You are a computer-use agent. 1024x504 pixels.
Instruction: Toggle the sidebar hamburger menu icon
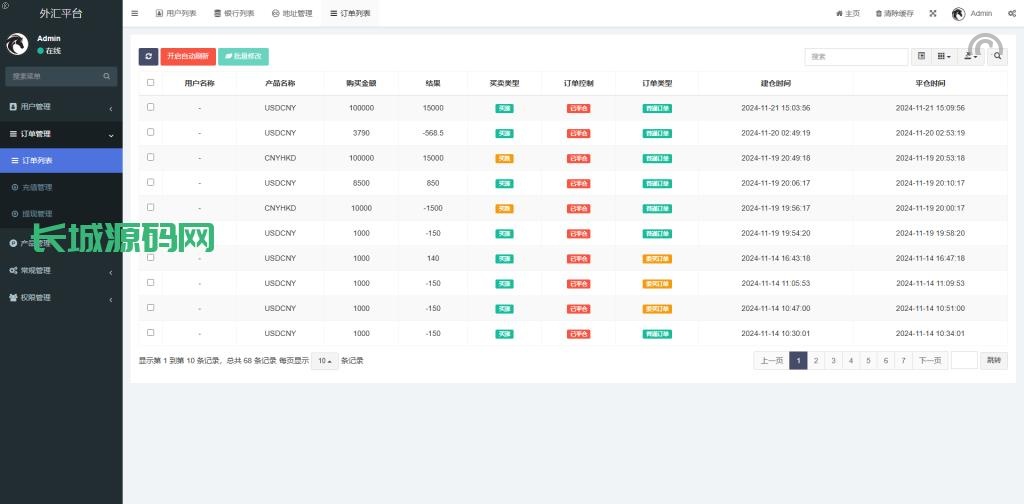(x=135, y=13)
